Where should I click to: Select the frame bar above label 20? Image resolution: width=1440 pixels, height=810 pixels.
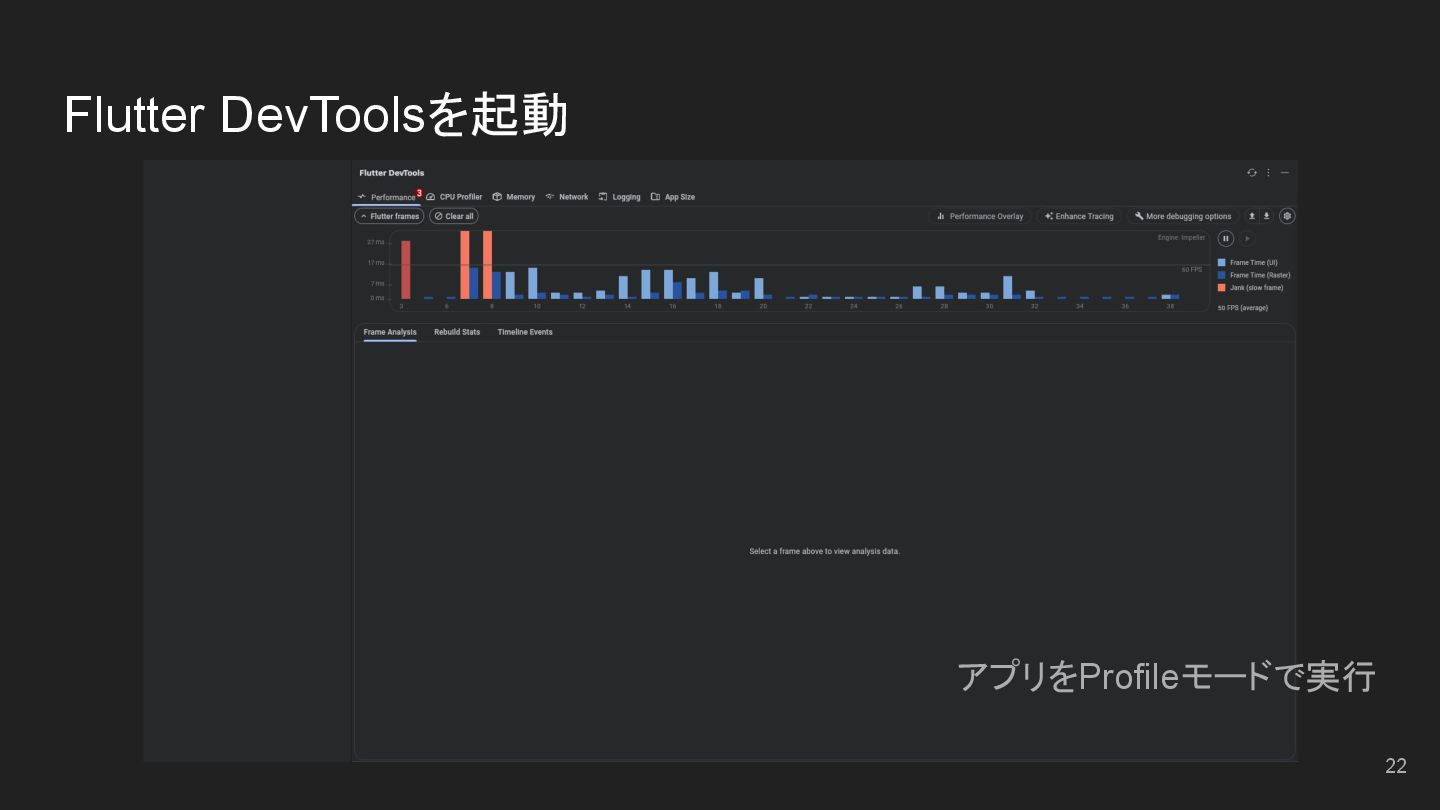tap(759, 289)
